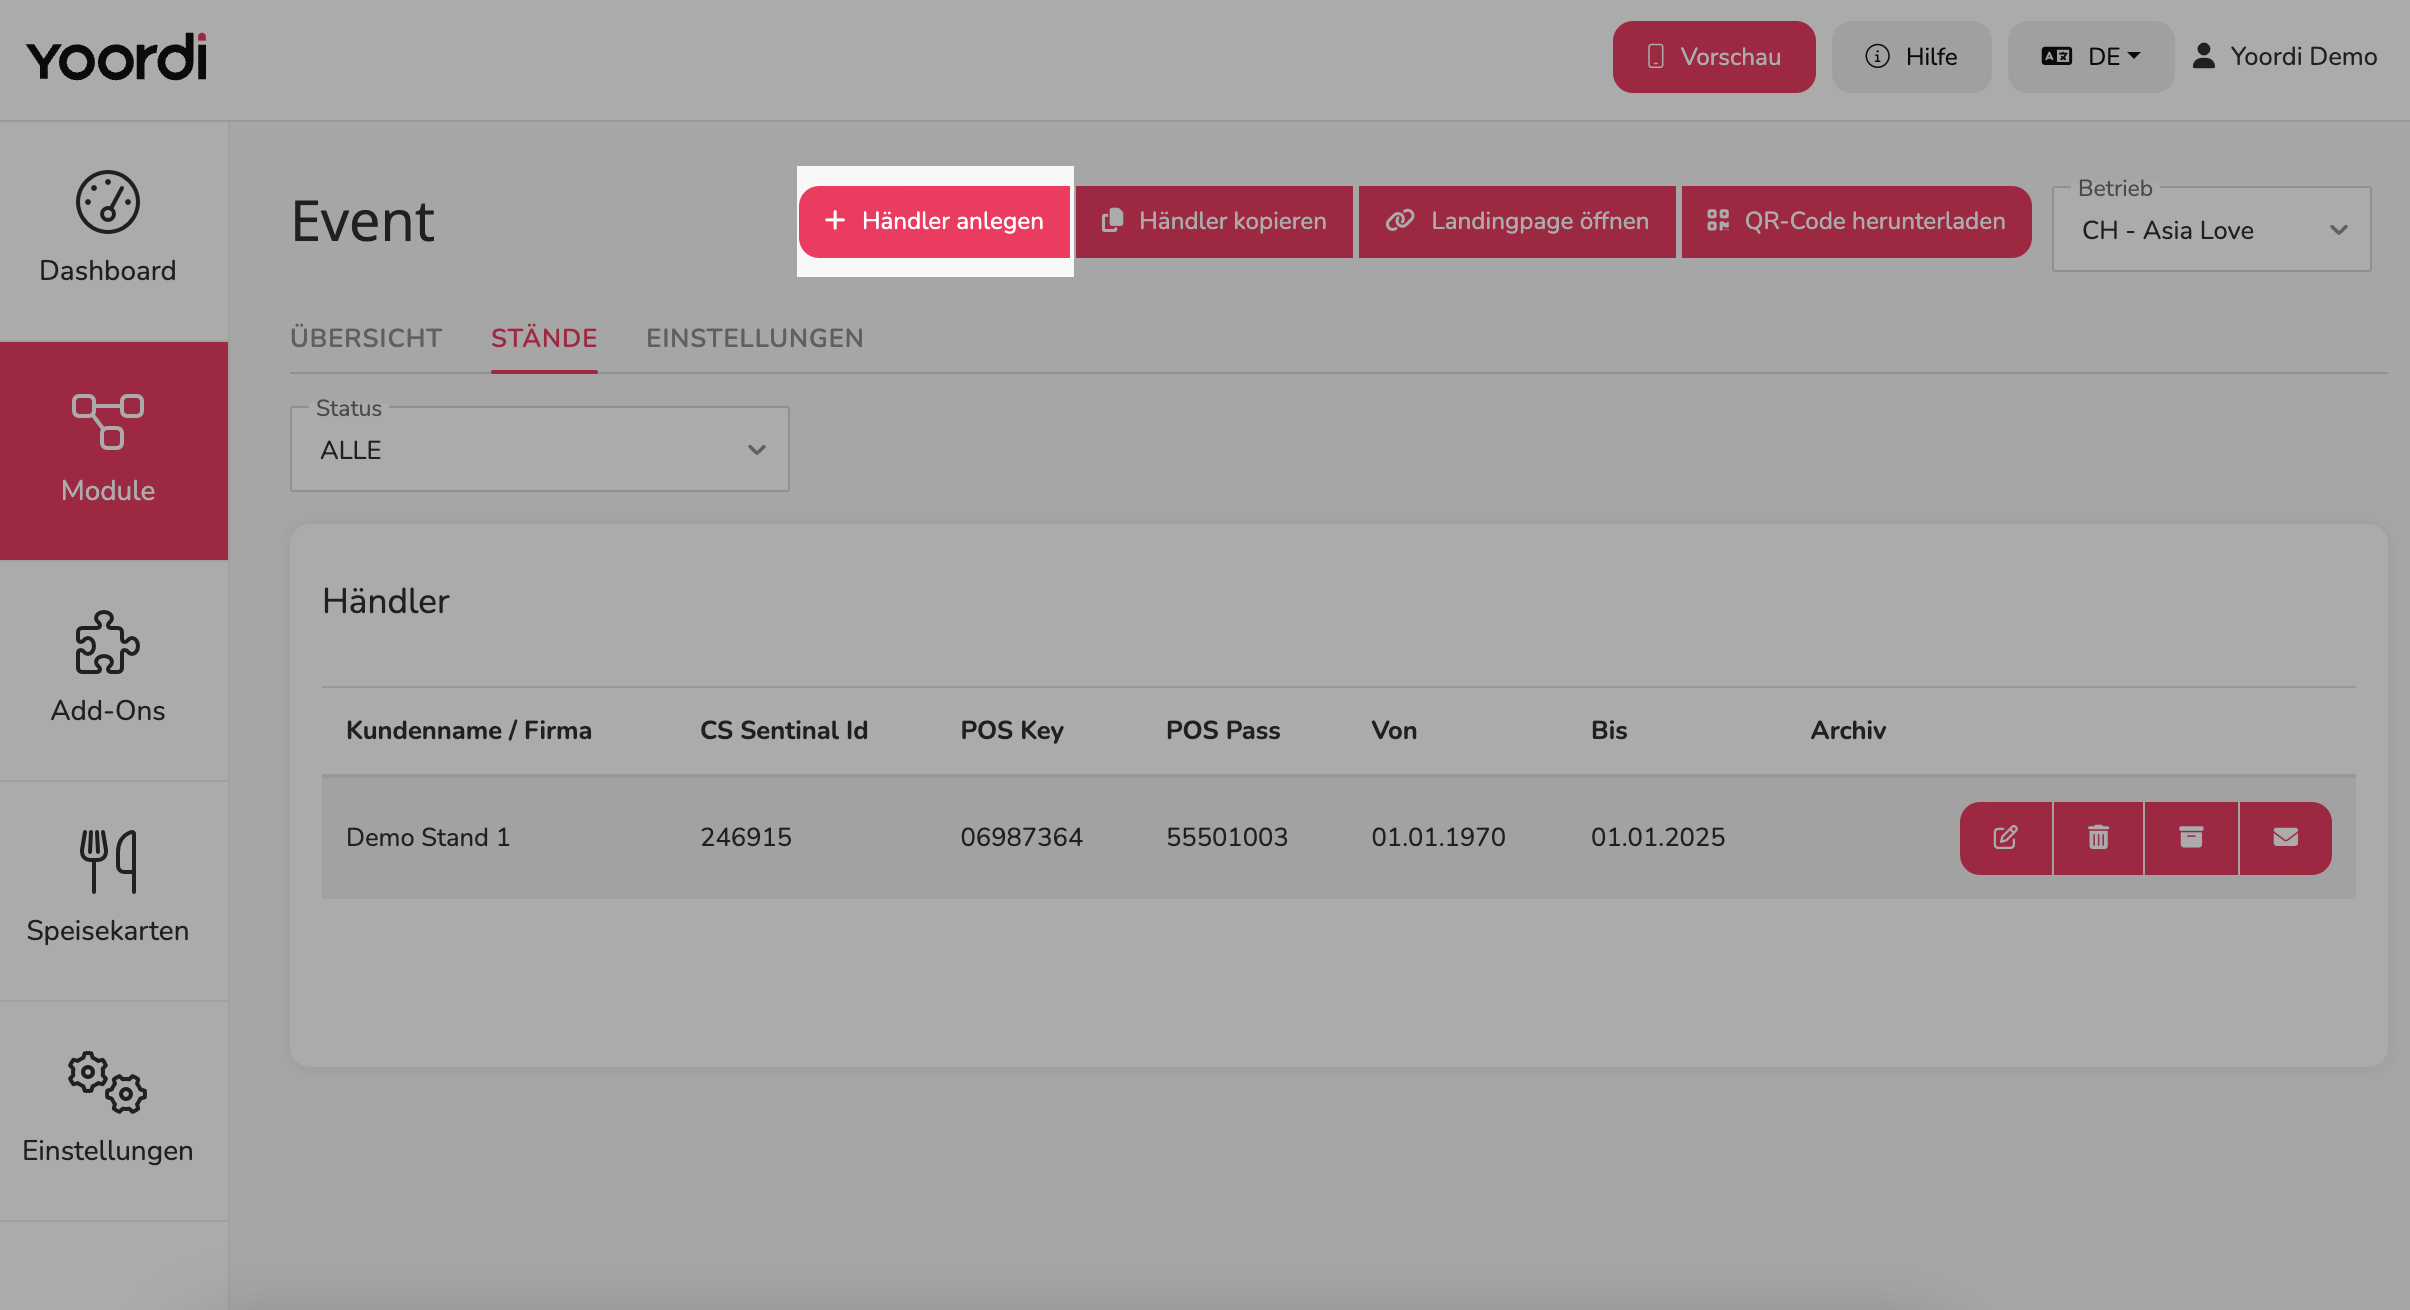This screenshot has height=1310, width=2410.
Task: Edit Demo Stand 1 with pencil icon
Action: coord(2006,838)
